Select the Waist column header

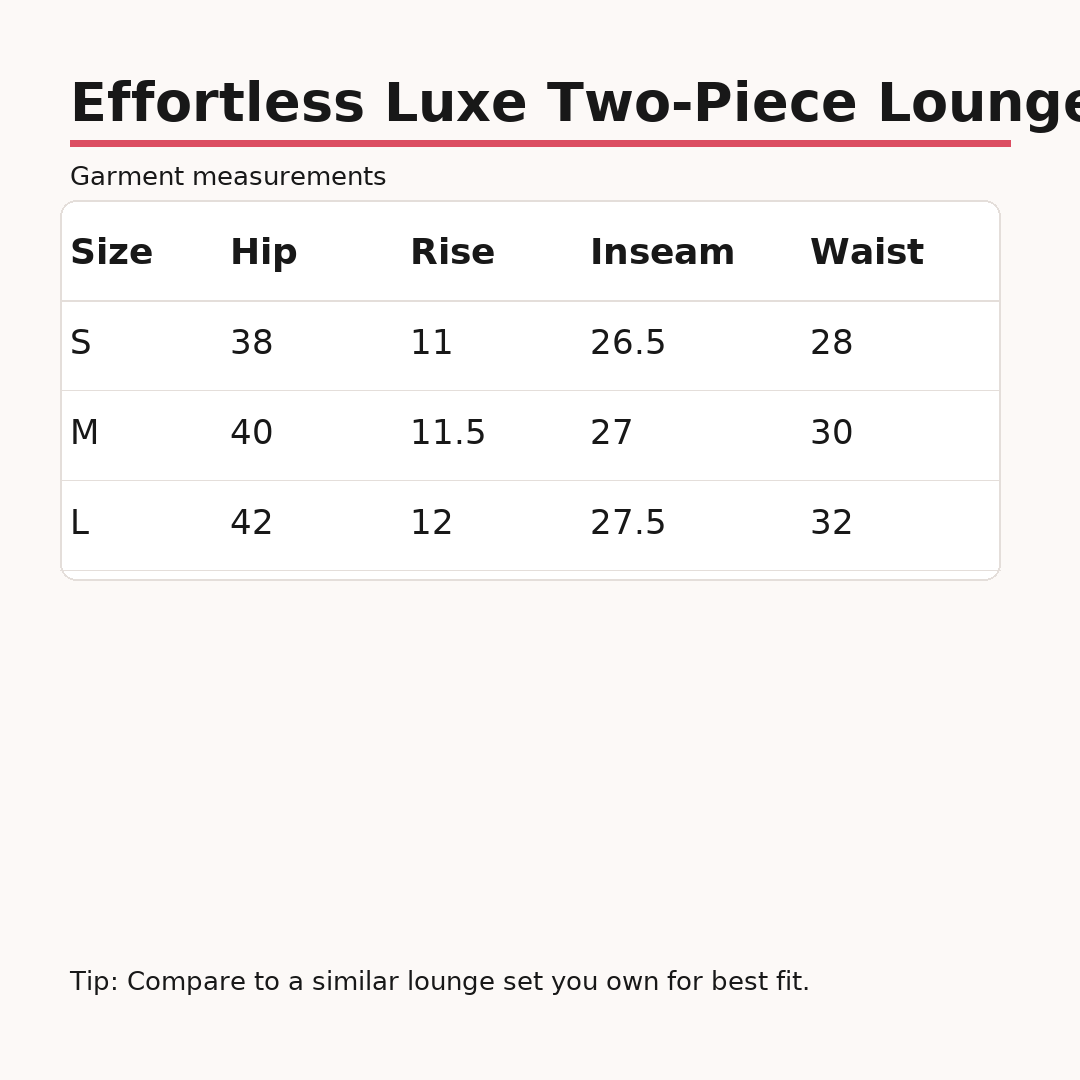coord(866,254)
